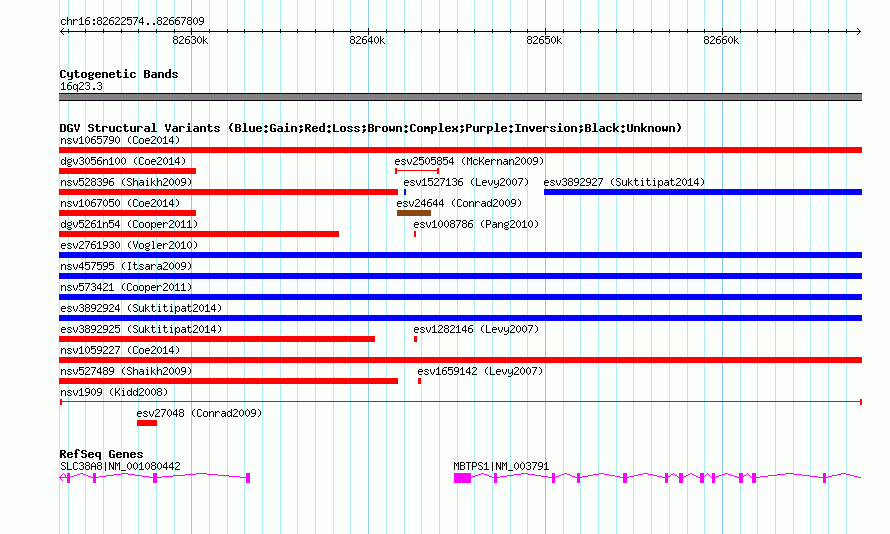This screenshot has width=890, height=534.
Task: Select the red nsv1067050 loss bar
Action: [127, 213]
